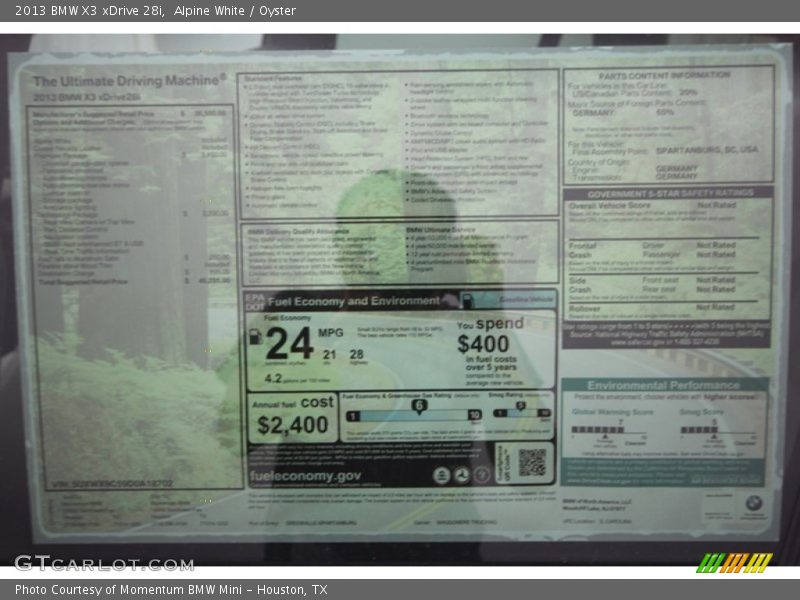800x600 pixels.
Task: Click 'PARTS CONTENT INFORMATION' heading
Action: (664, 76)
